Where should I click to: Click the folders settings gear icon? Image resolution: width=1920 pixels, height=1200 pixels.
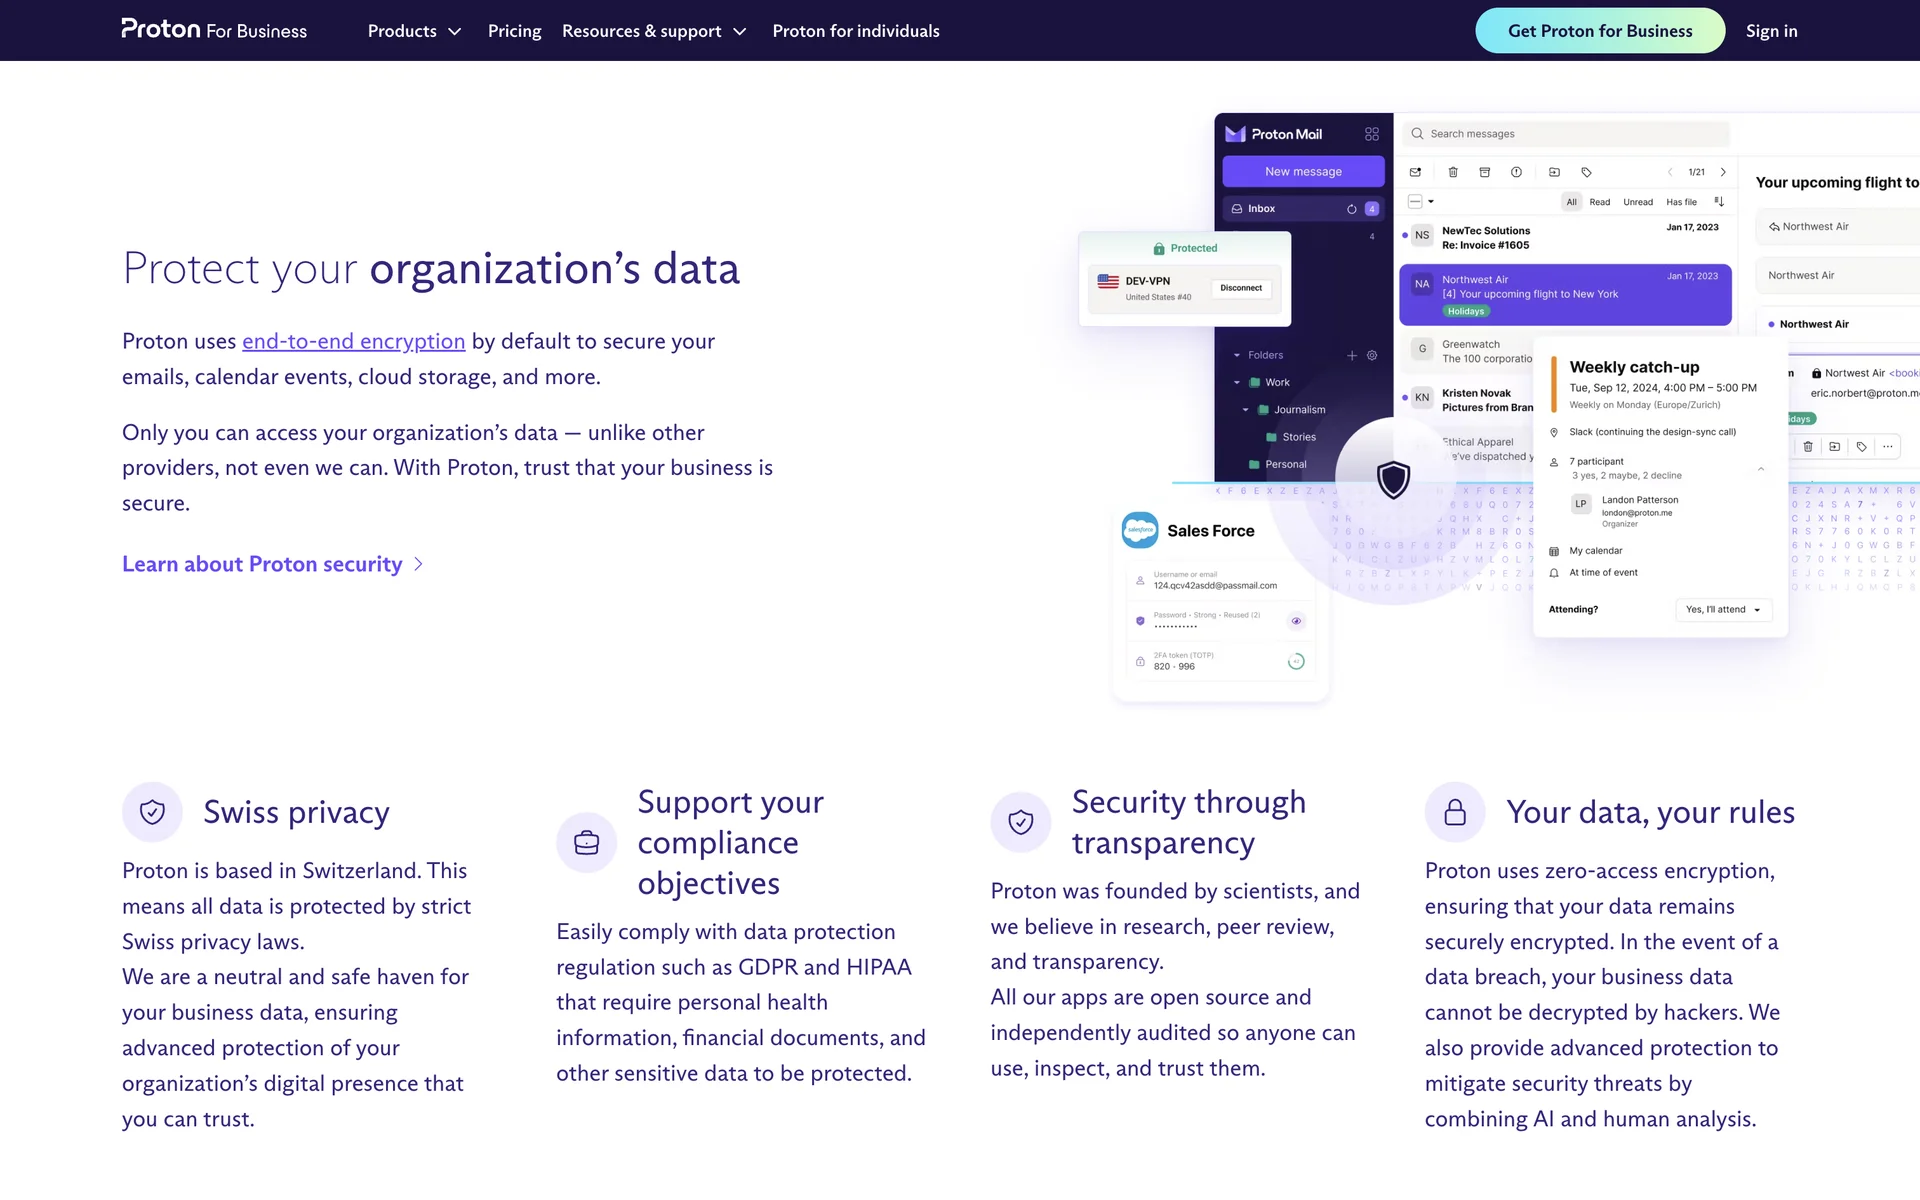click(x=1372, y=355)
